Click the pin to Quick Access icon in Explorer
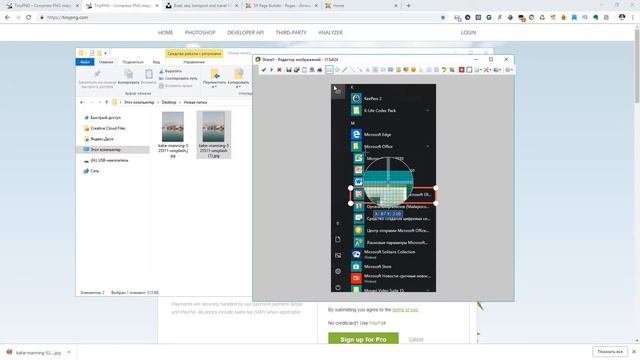The image size is (640, 360). 97,74
